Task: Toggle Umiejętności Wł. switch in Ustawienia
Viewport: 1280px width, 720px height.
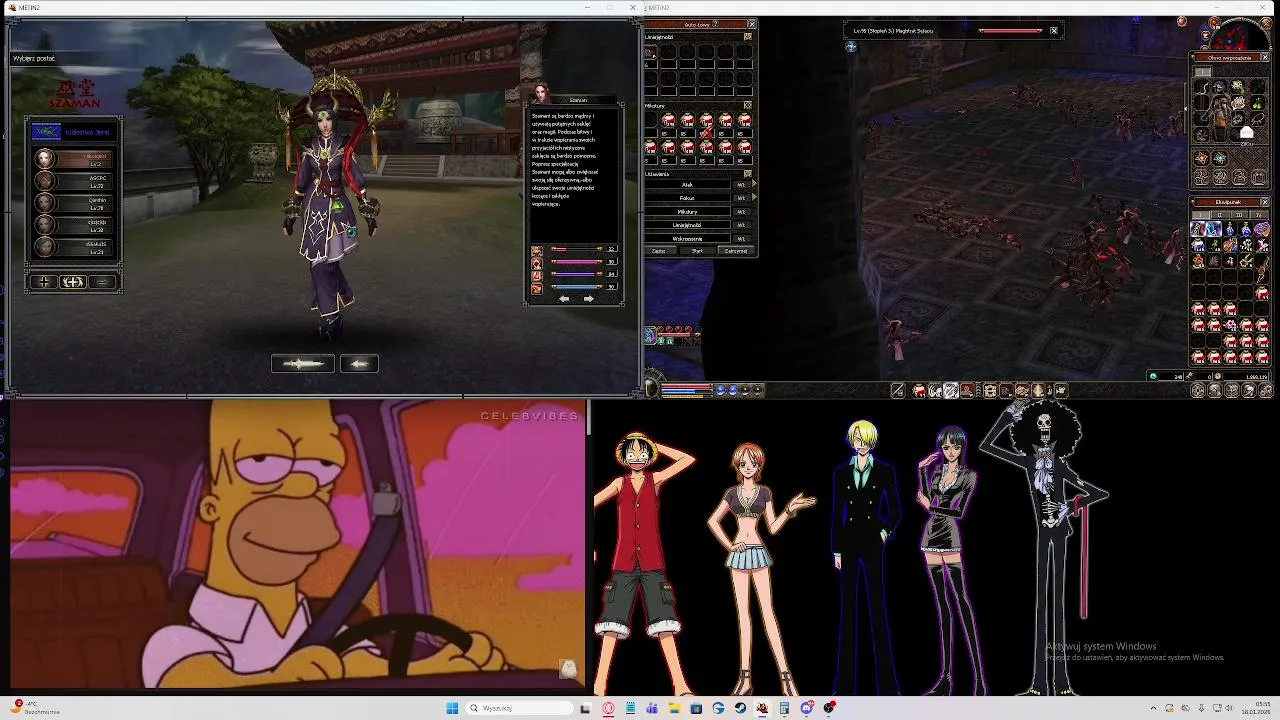Action: click(741, 225)
